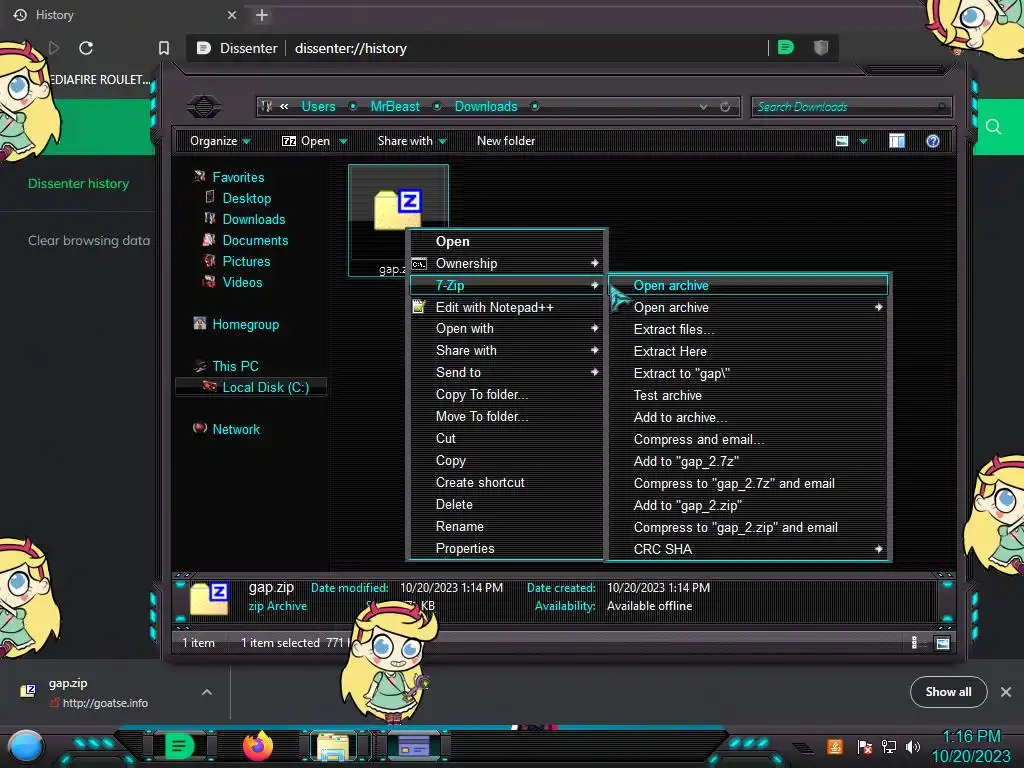Click the volume speaker tray icon

(912, 746)
